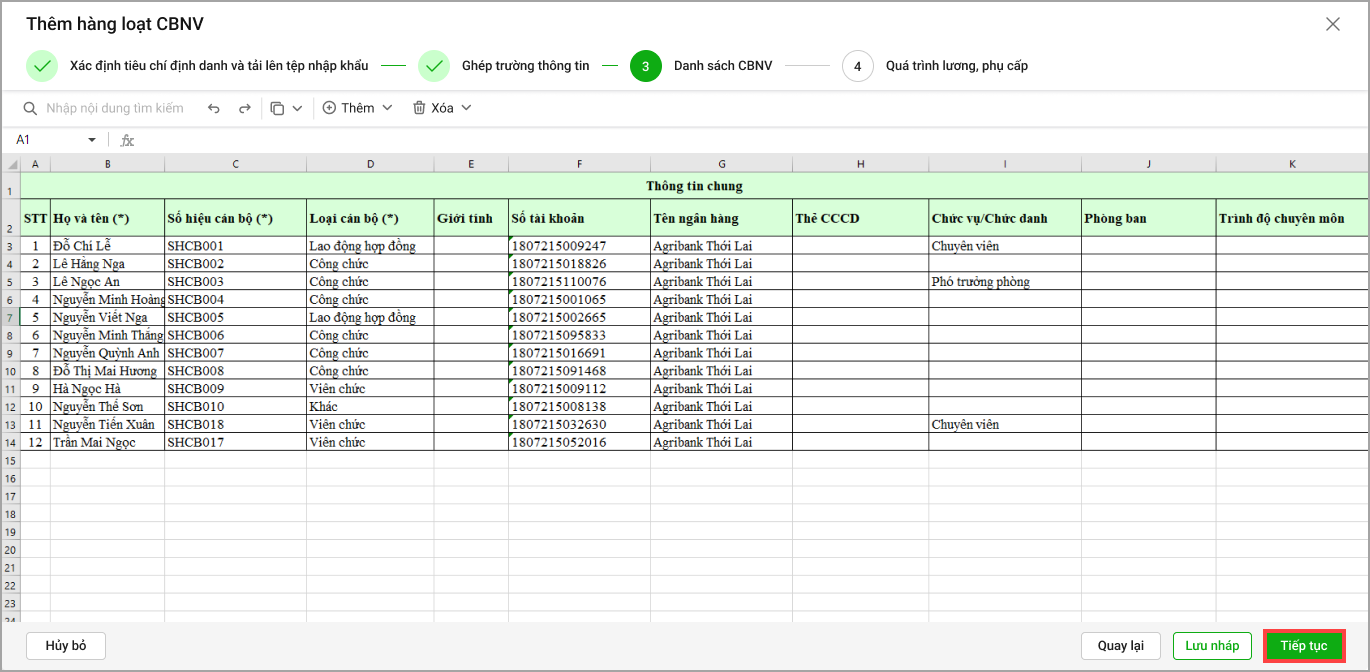Image resolution: width=1370 pixels, height=672 pixels.
Task: Select step 4 Quá trình lương, phụ cấp
Action: (x=857, y=66)
